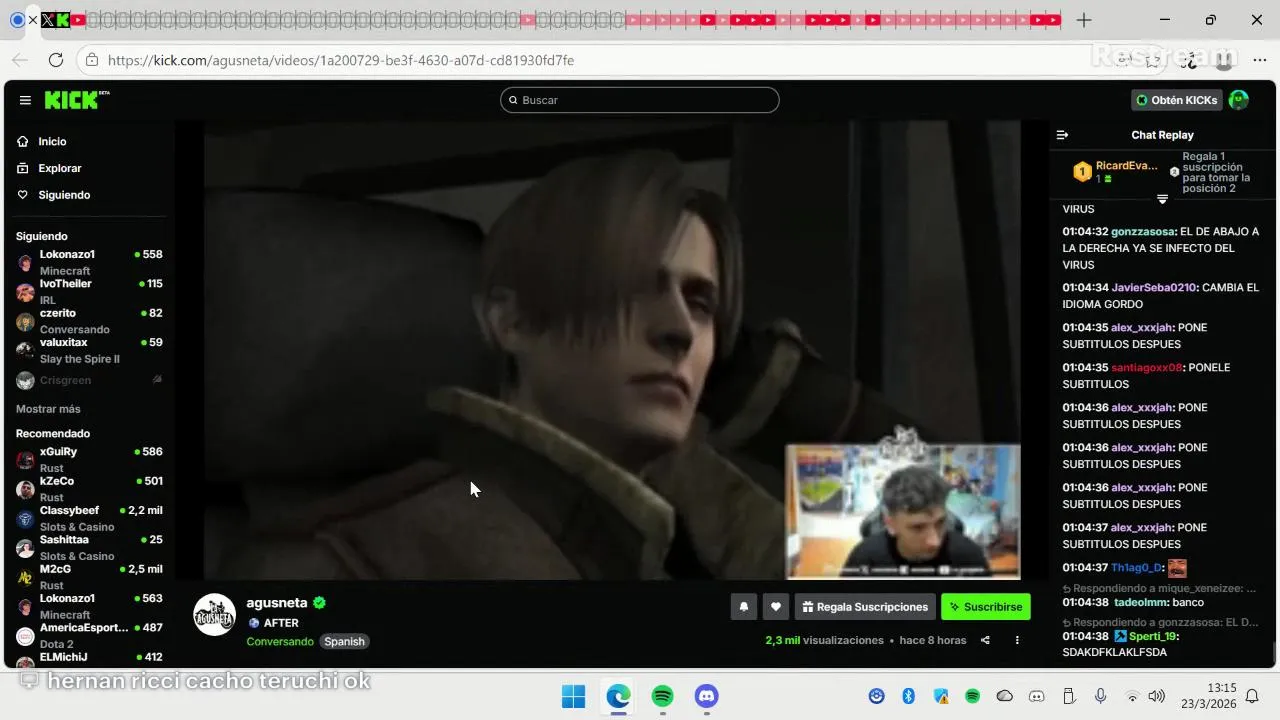Open ELMichiJ recommended channel
The image size is (1280, 720).
[89, 657]
